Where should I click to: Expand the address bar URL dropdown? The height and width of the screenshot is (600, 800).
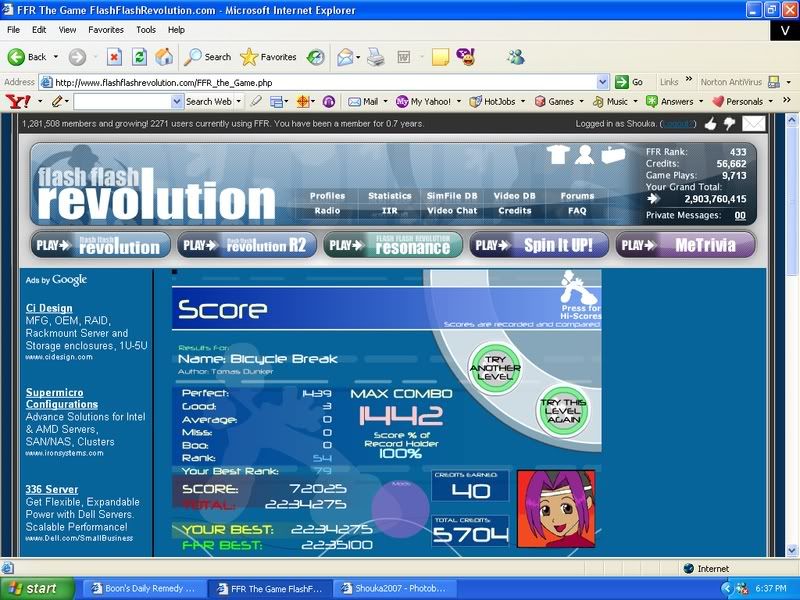[603, 82]
